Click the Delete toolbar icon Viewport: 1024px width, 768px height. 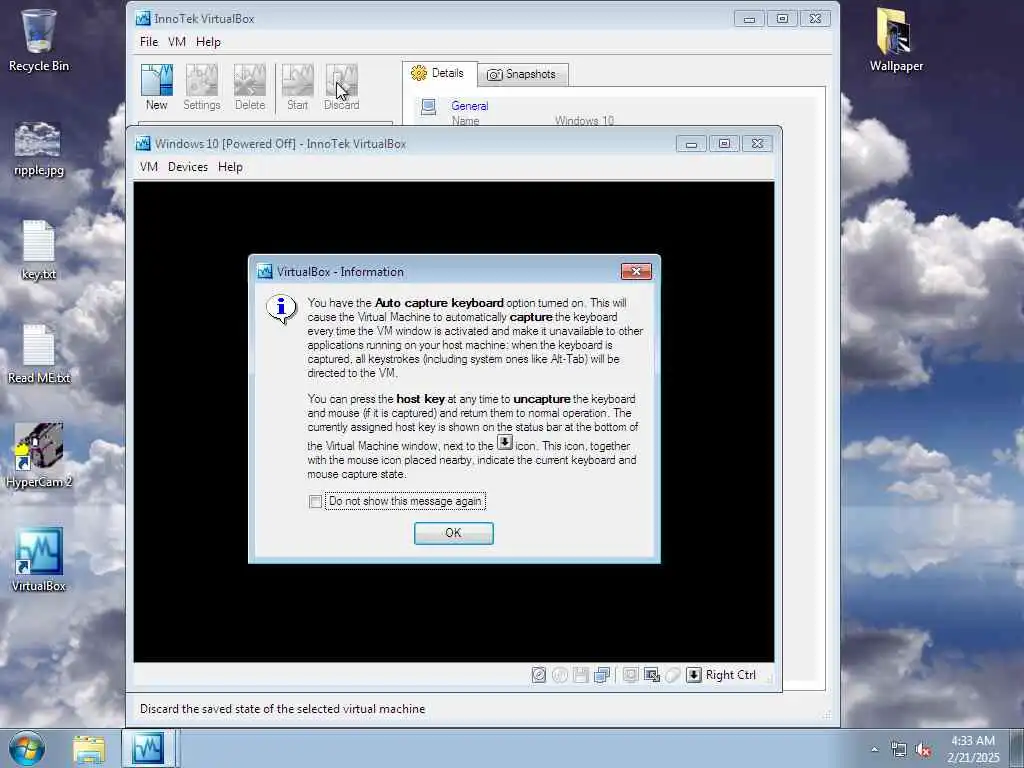click(x=249, y=87)
